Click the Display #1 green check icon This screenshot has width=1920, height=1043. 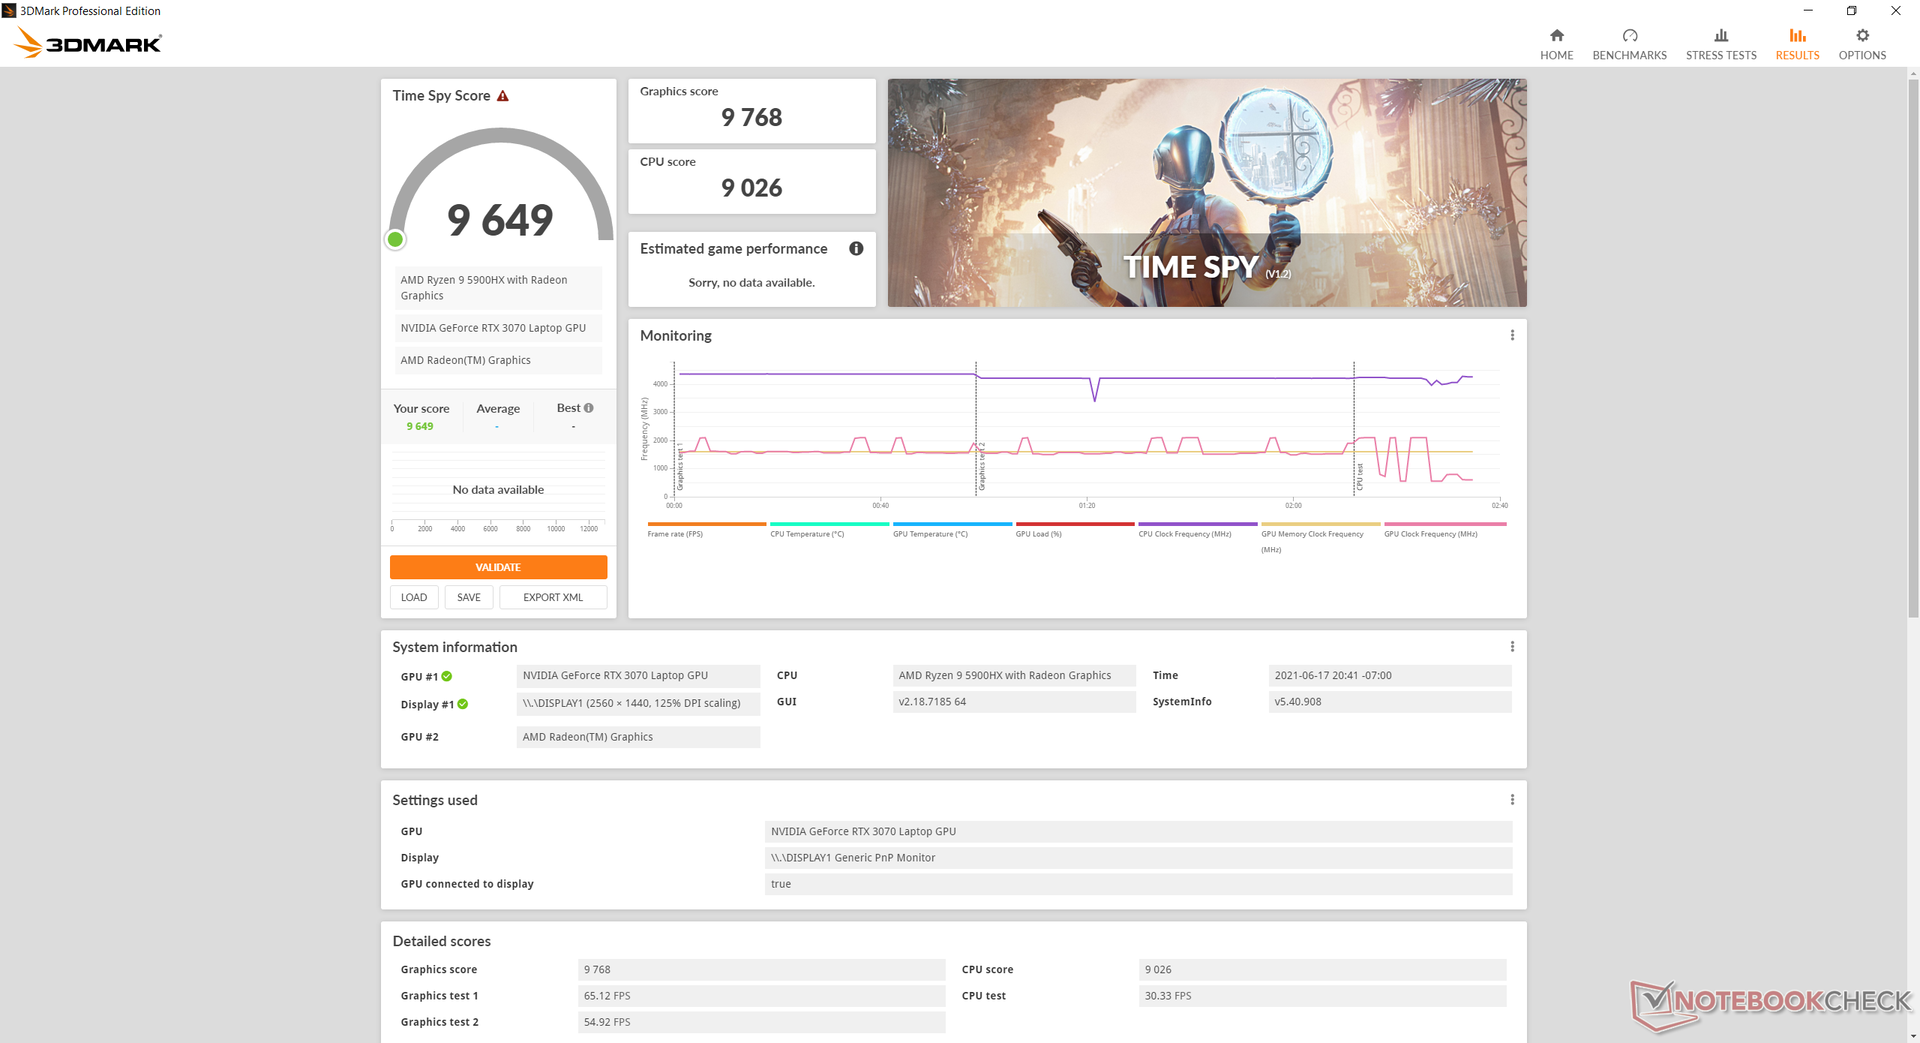[x=463, y=704]
